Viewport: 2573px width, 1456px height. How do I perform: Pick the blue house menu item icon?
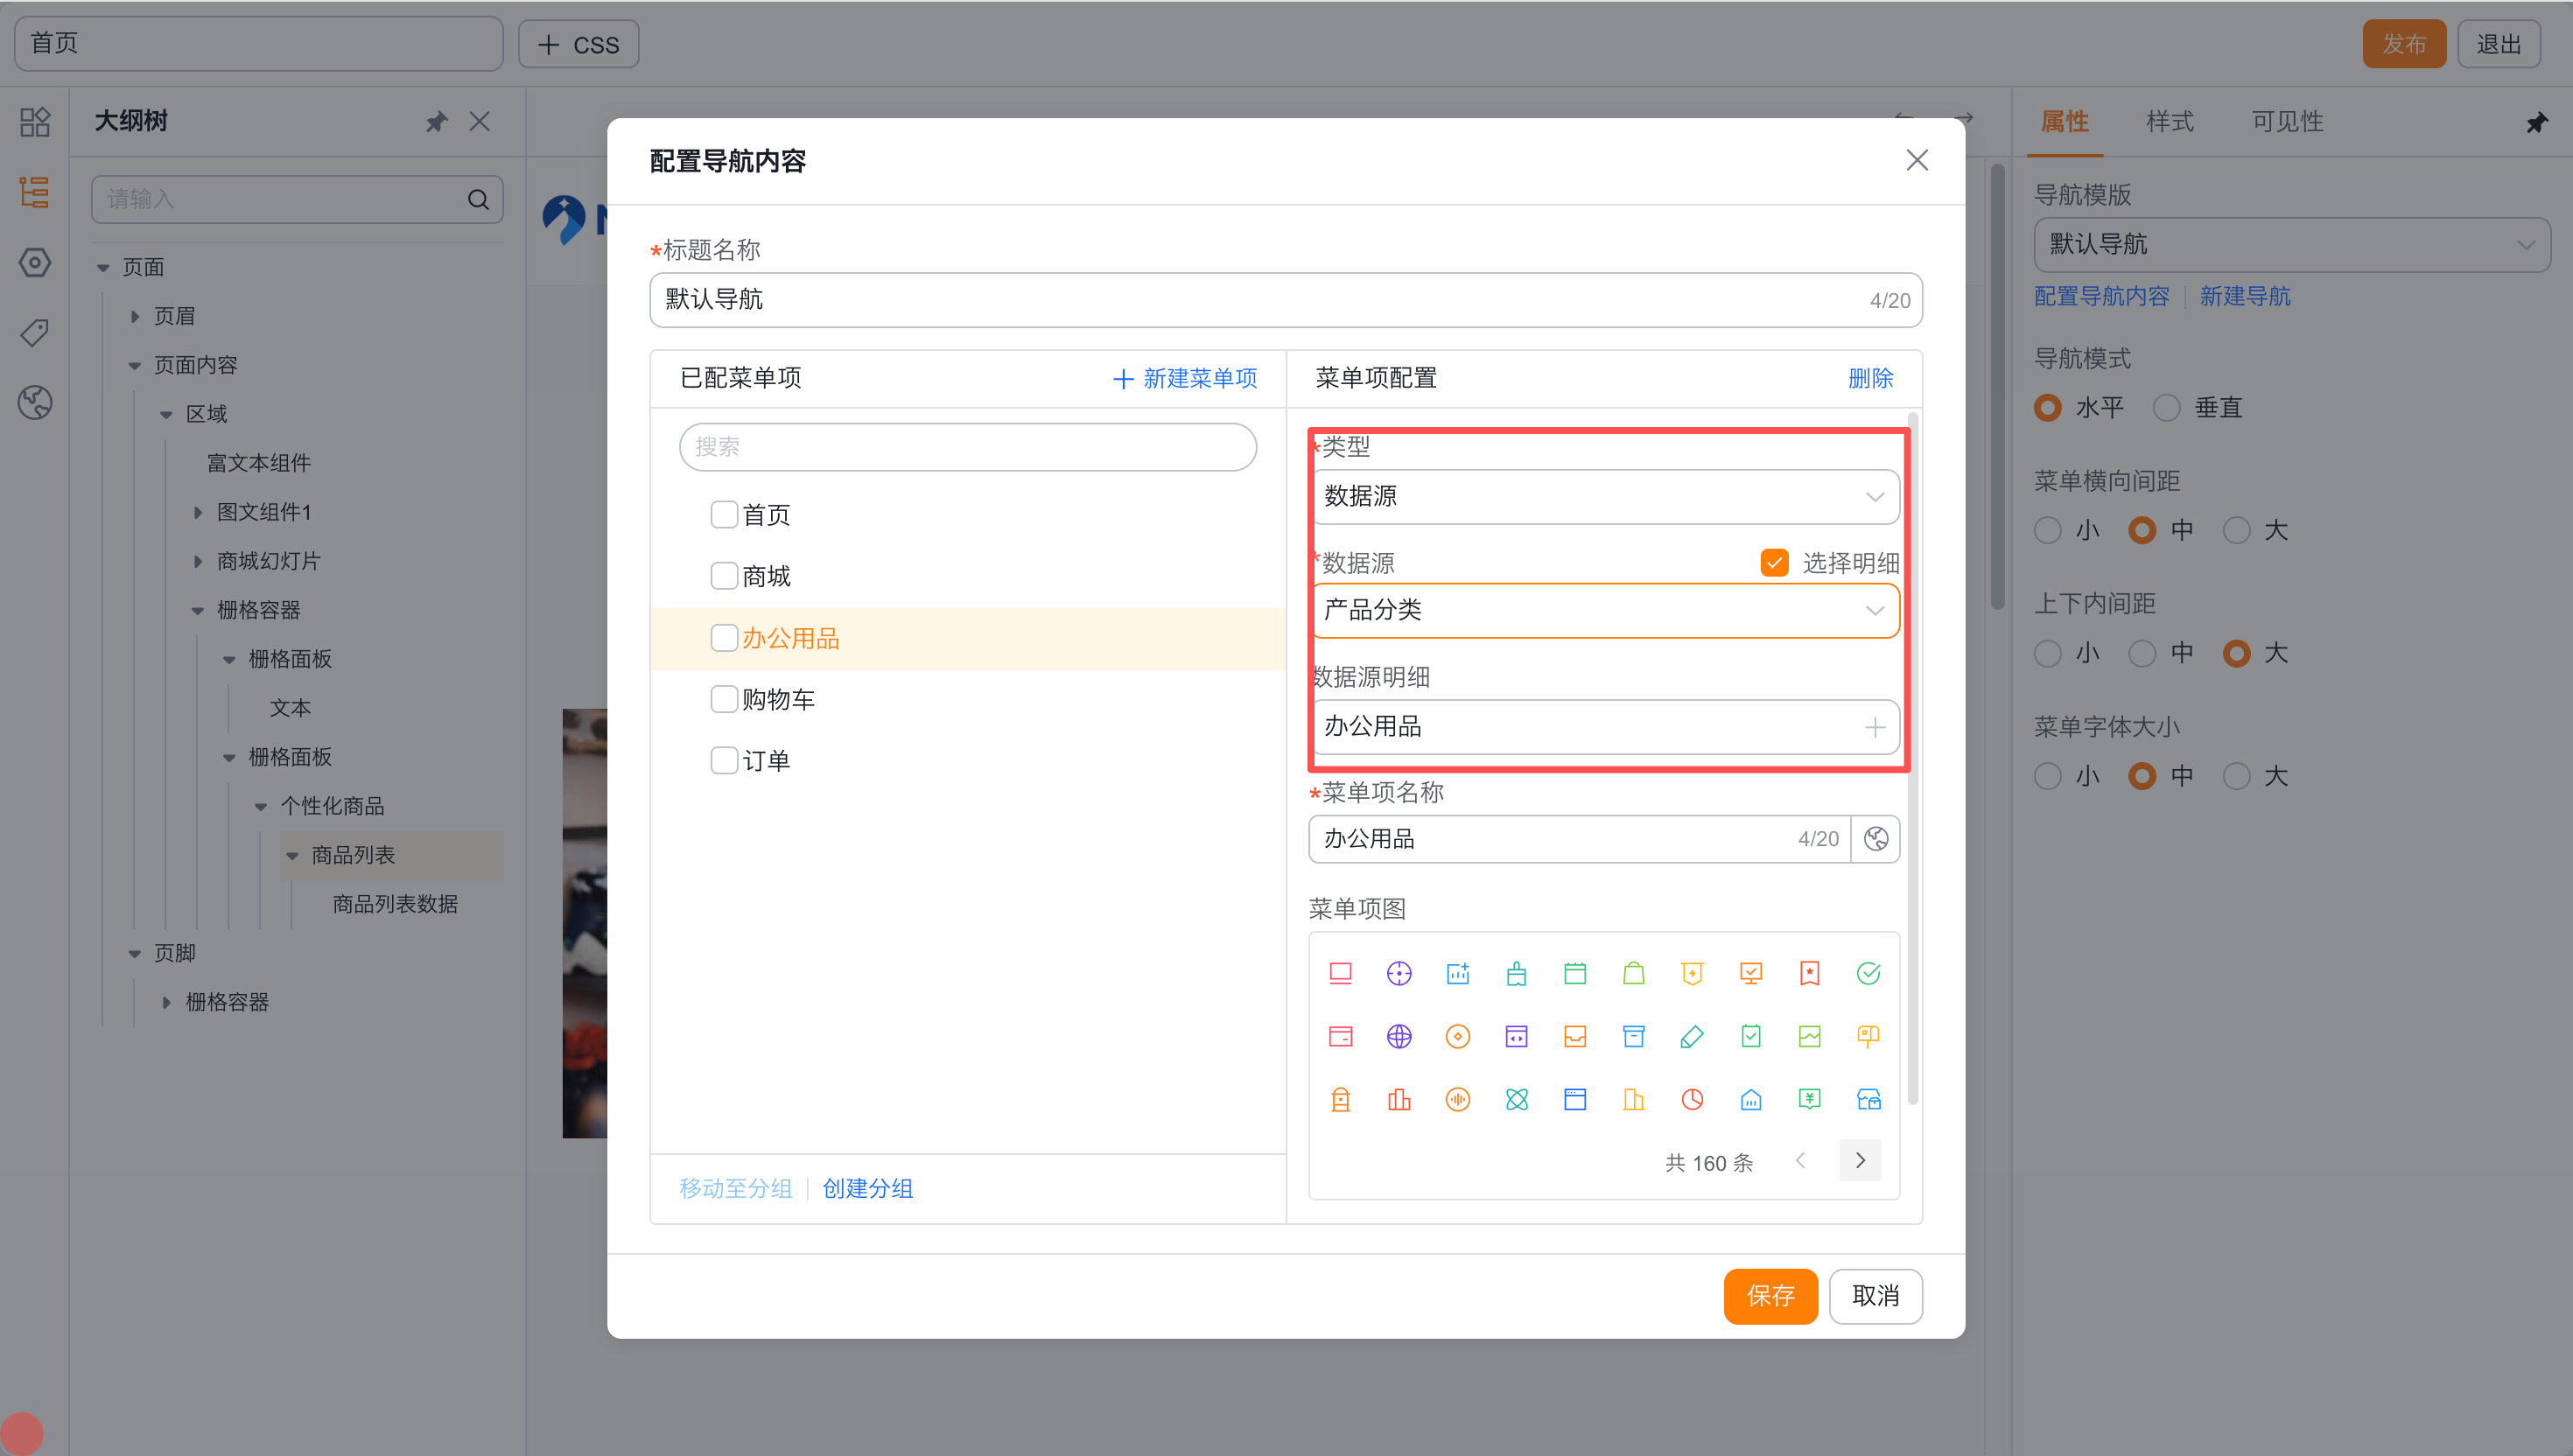point(1750,1099)
